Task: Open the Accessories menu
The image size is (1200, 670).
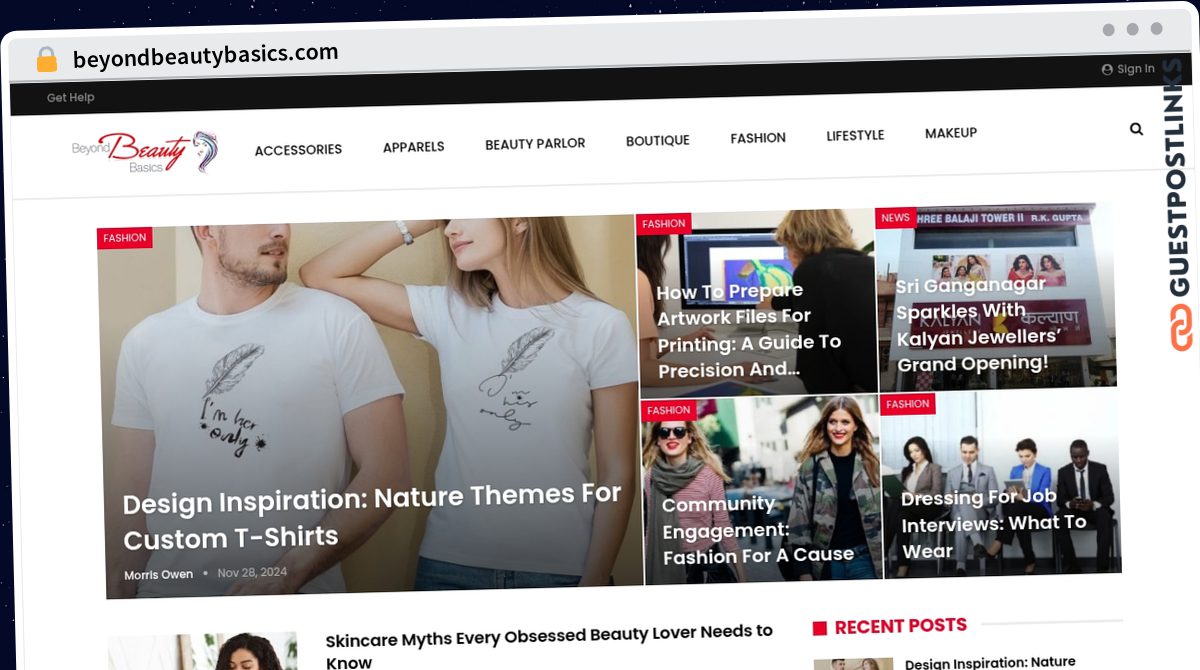Action: coord(298,150)
